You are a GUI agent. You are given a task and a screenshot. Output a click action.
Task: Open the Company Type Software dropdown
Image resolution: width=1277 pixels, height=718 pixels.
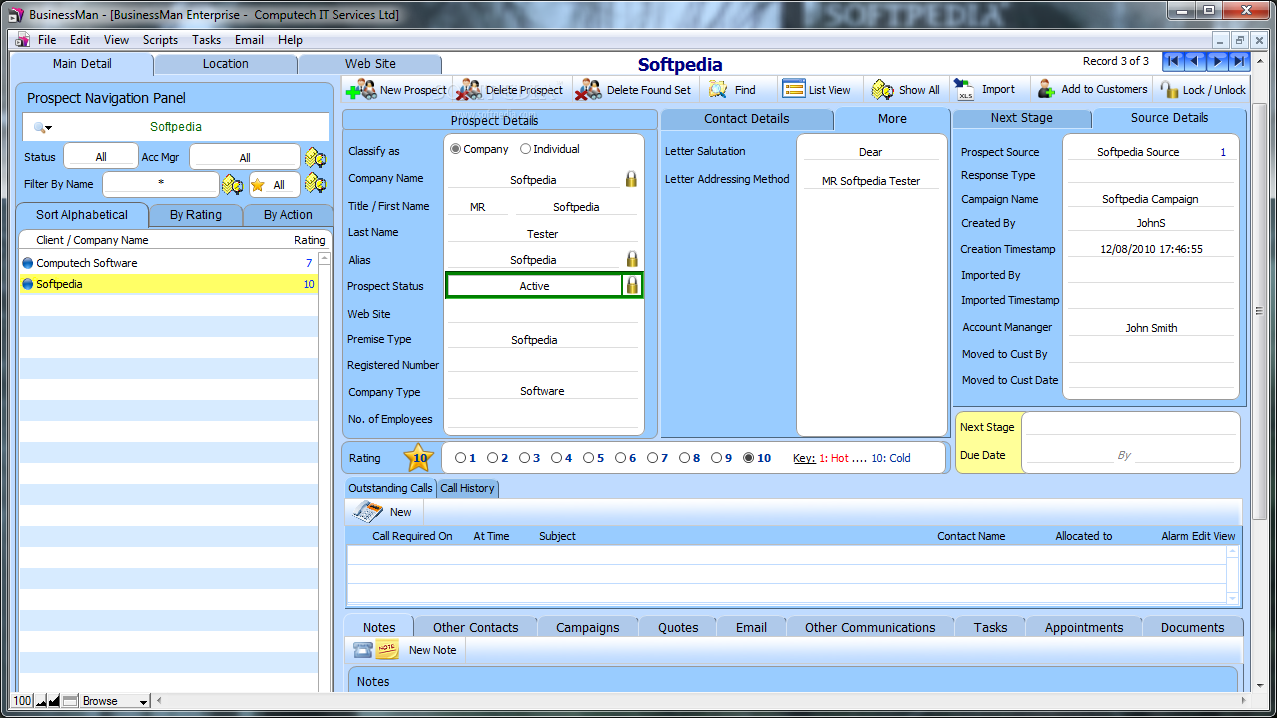[x=542, y=391]
